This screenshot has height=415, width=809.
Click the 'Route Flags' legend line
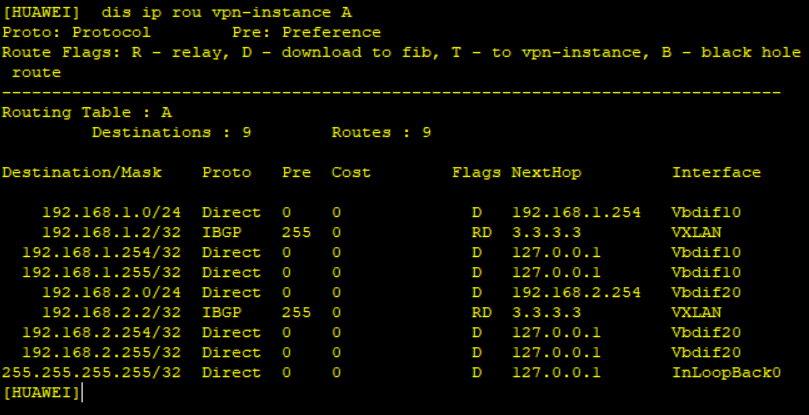(x=400, y=52)
